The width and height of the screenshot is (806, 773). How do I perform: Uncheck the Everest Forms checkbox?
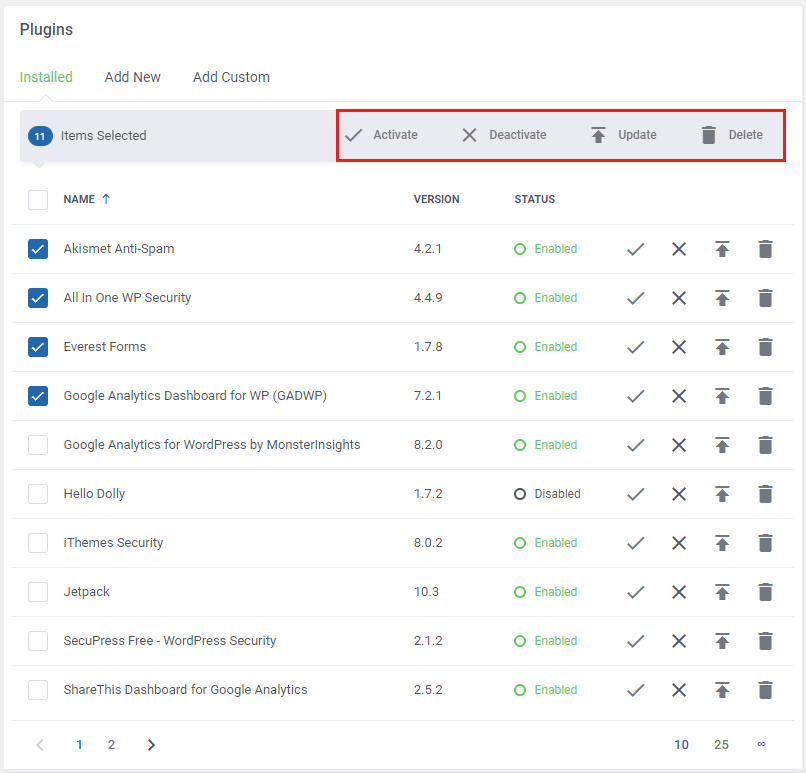(x=38, y=347)
